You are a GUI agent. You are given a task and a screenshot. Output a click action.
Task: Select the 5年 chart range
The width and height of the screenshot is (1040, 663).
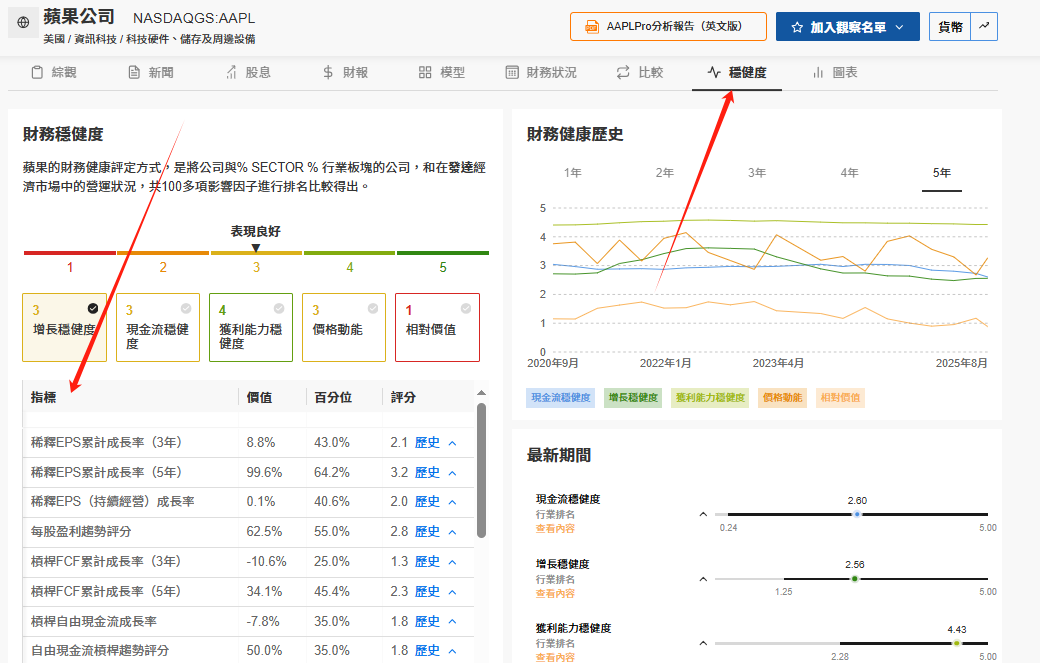point(942,173)
